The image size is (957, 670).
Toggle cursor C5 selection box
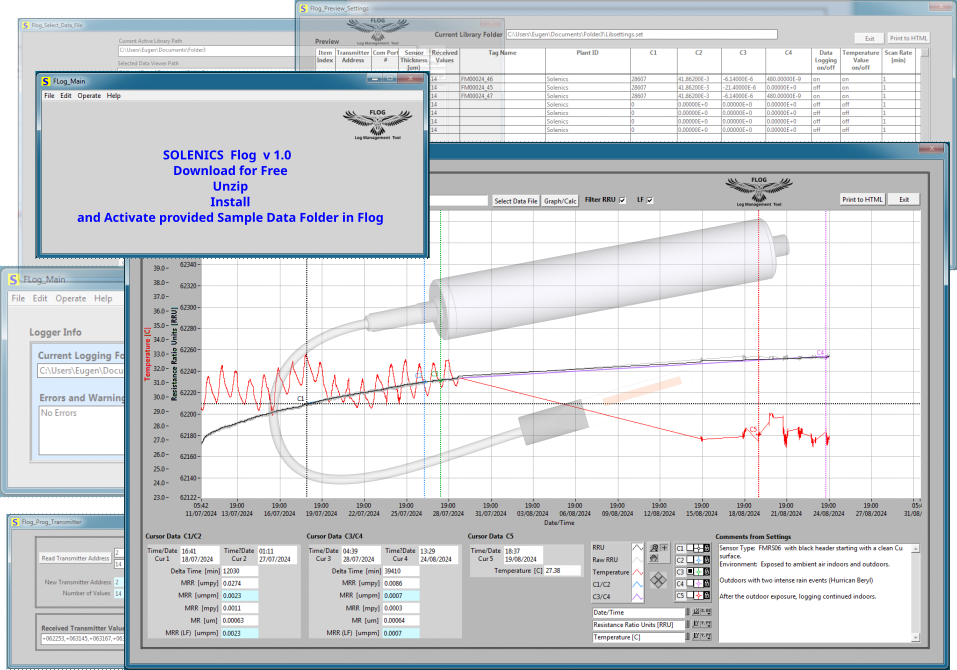(690, 596)
